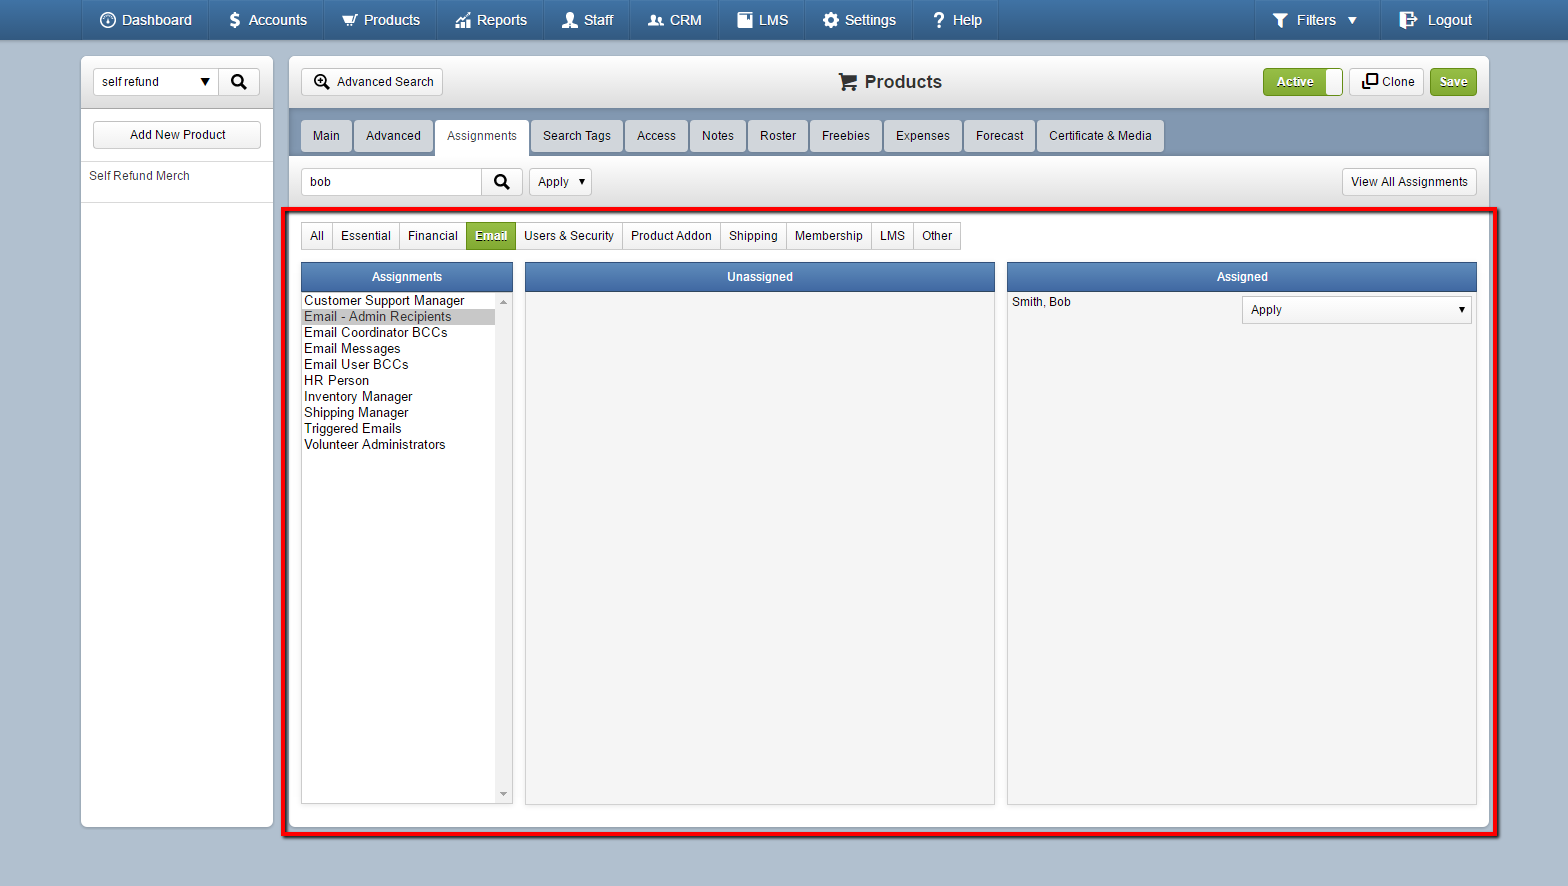Screen dimensions: 1568x886
Task: Open the Settings gear icon
Action: pyautogui.click(x=831, y=20)
